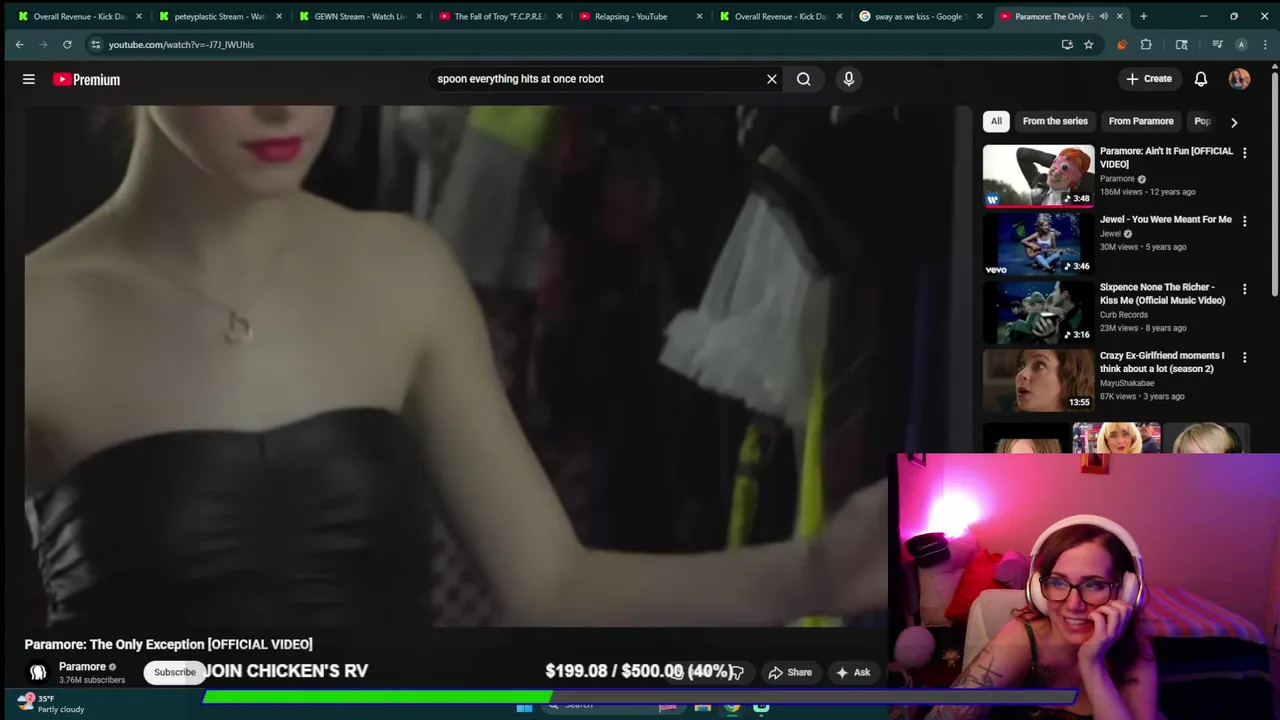Open options menu for 'Kiss Me' video

[1244, 289]
